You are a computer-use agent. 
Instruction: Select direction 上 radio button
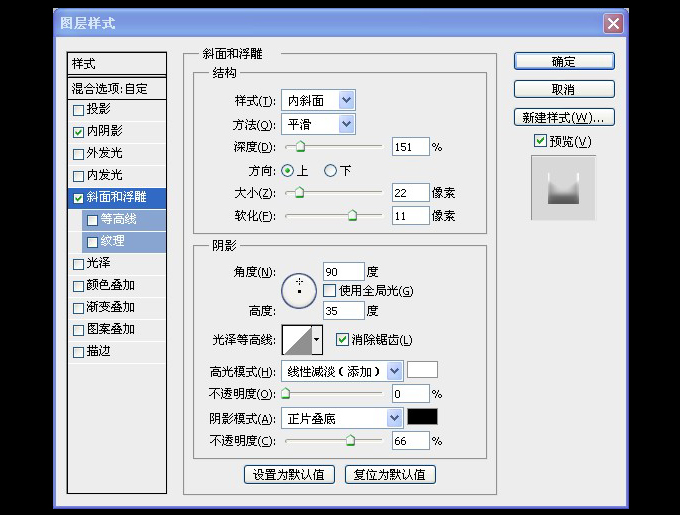tap(287, 171)
